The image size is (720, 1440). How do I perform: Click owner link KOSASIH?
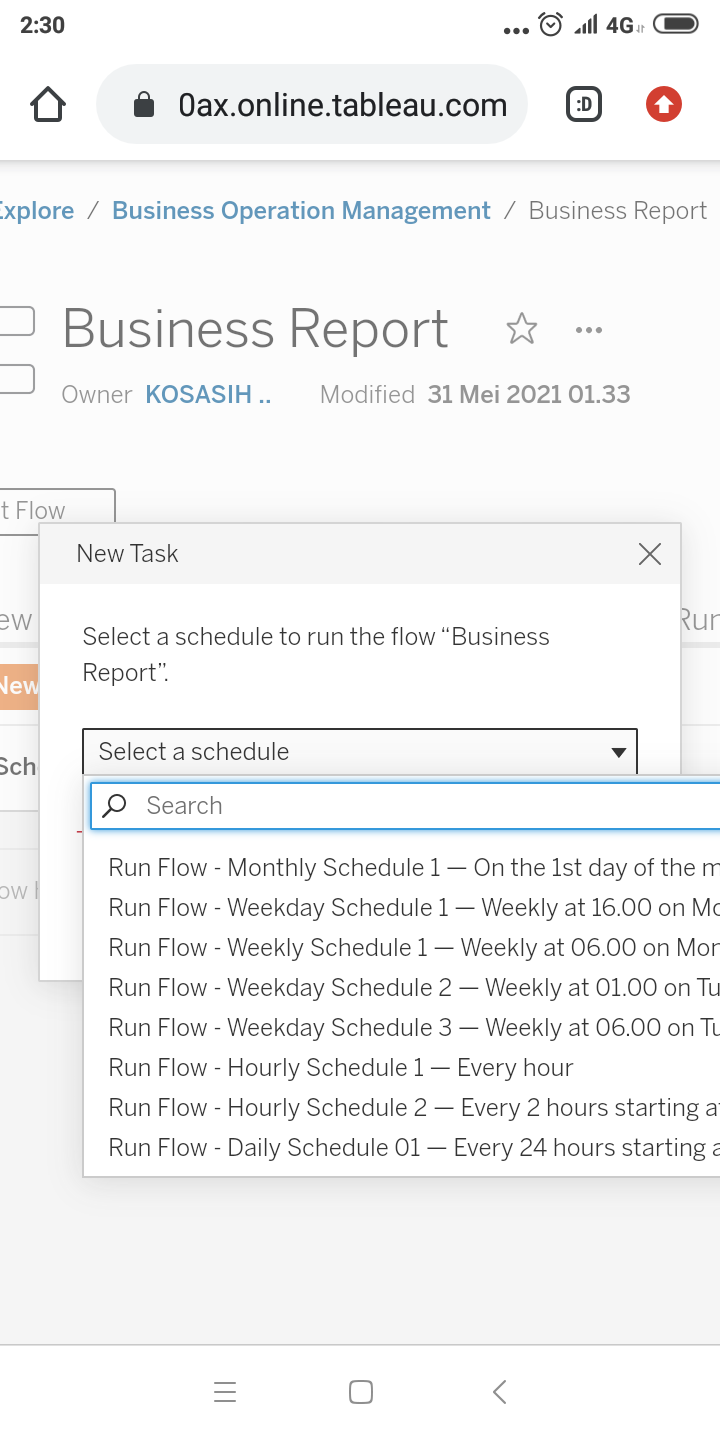(x=207, y=394)
